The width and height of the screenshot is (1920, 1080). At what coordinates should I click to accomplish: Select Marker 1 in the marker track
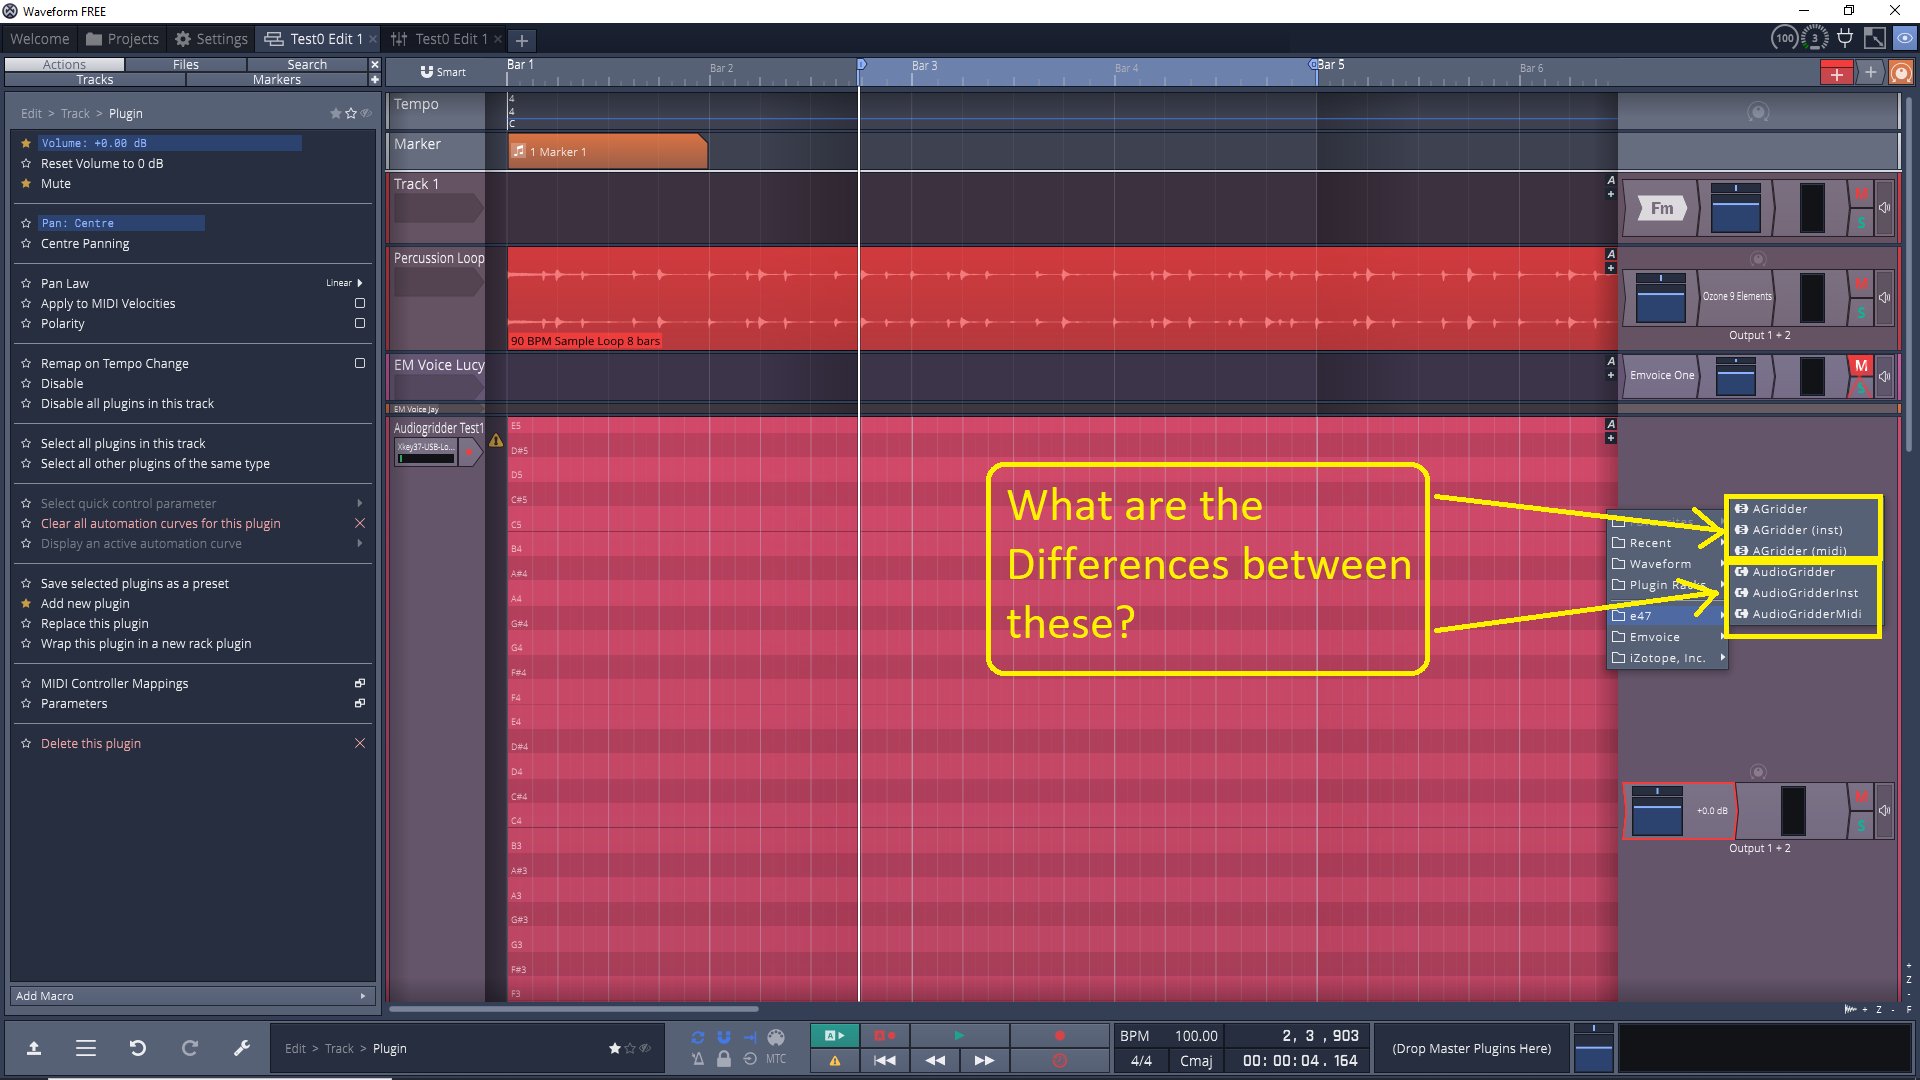pyautogui.click(x=560, y=151)
